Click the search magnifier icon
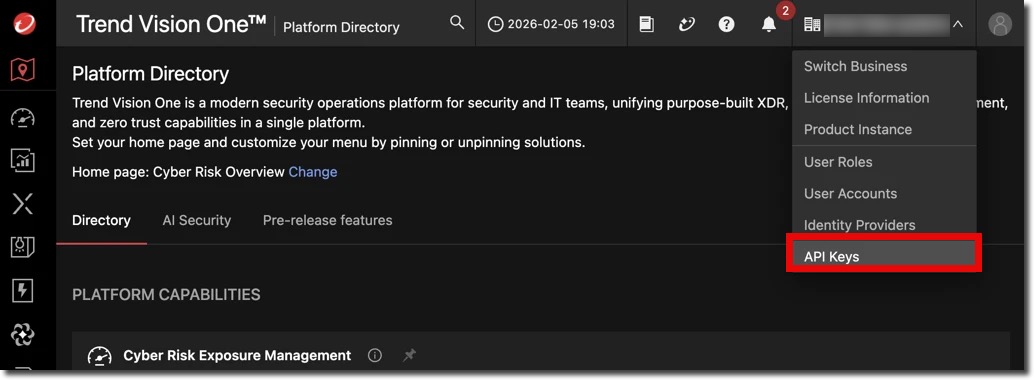Image resolution: width=1034 pixels, height=380 pixels. click(457, 22)
